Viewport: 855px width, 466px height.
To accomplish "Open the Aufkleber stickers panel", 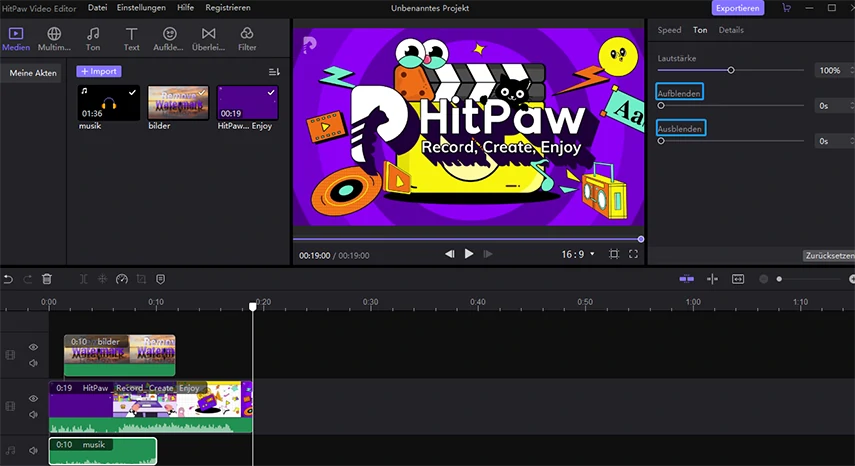I will [170, 34].
